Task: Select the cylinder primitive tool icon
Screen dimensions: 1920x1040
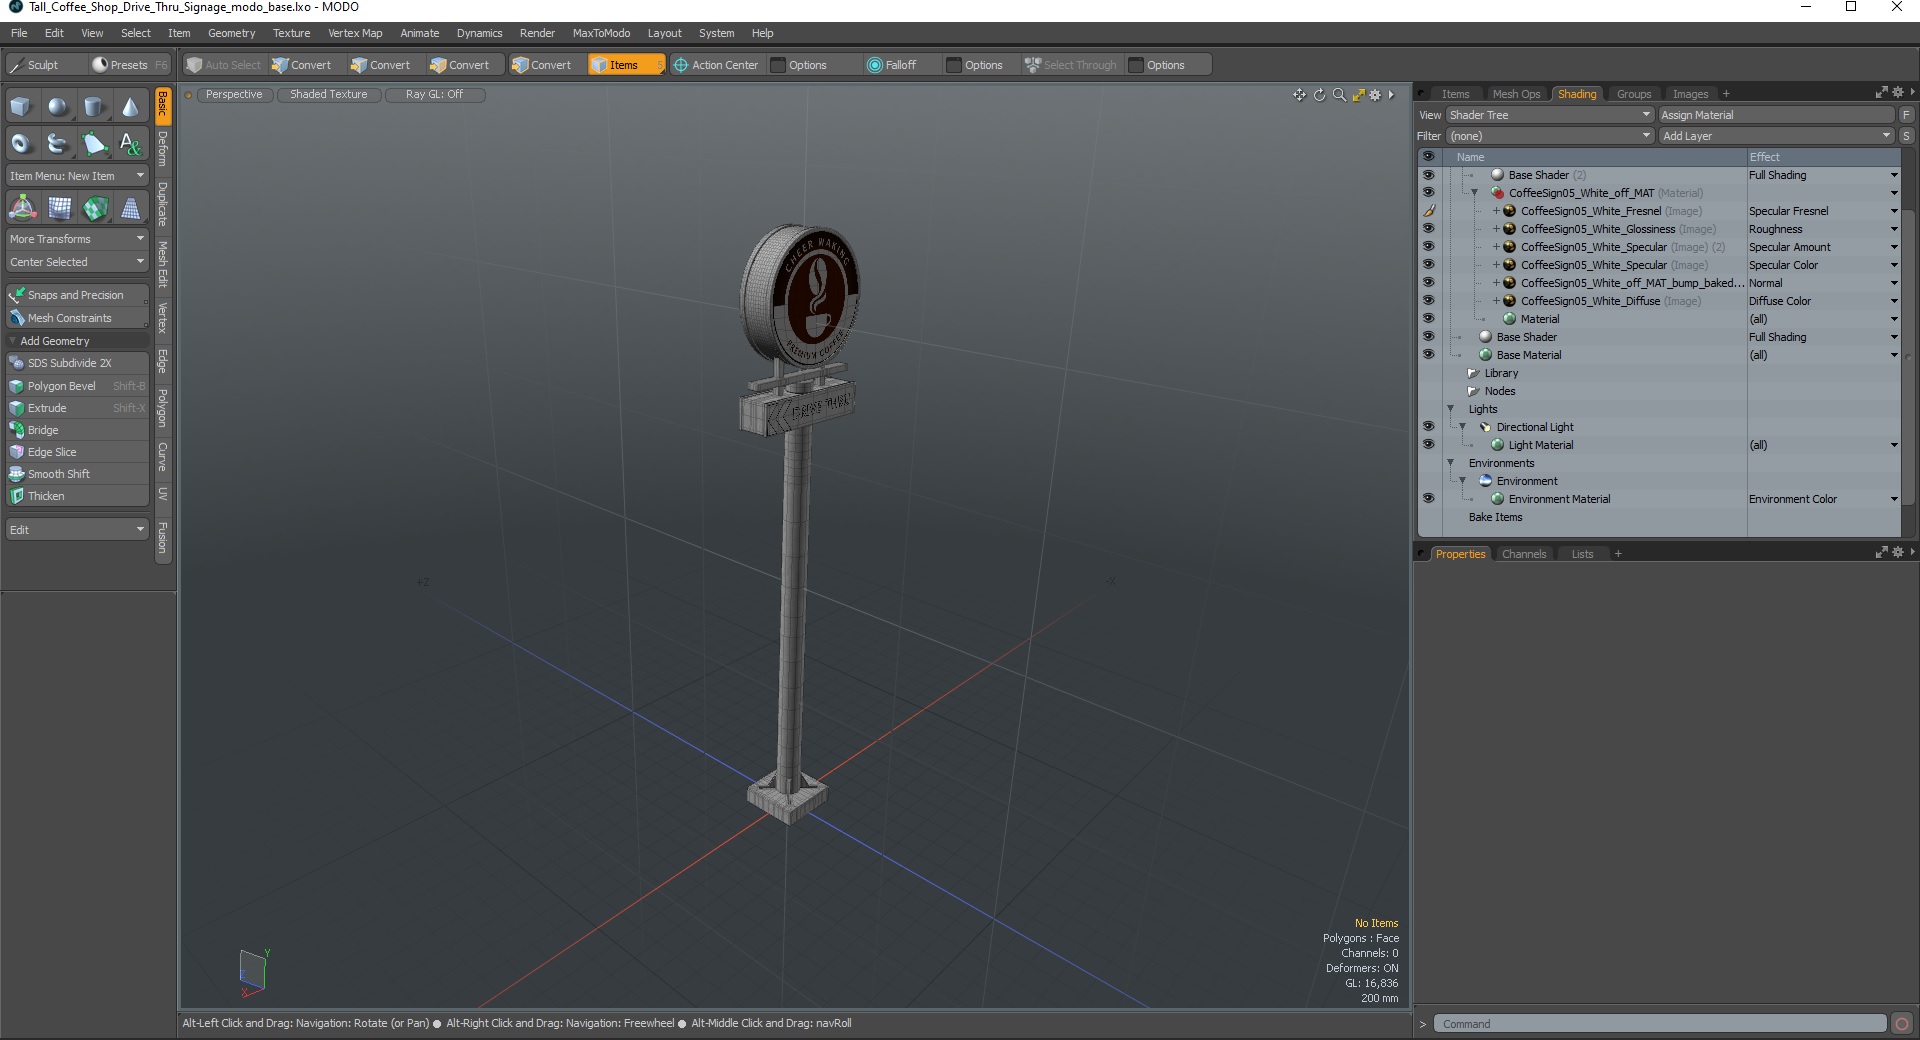Action: click(x=94, y=107)
